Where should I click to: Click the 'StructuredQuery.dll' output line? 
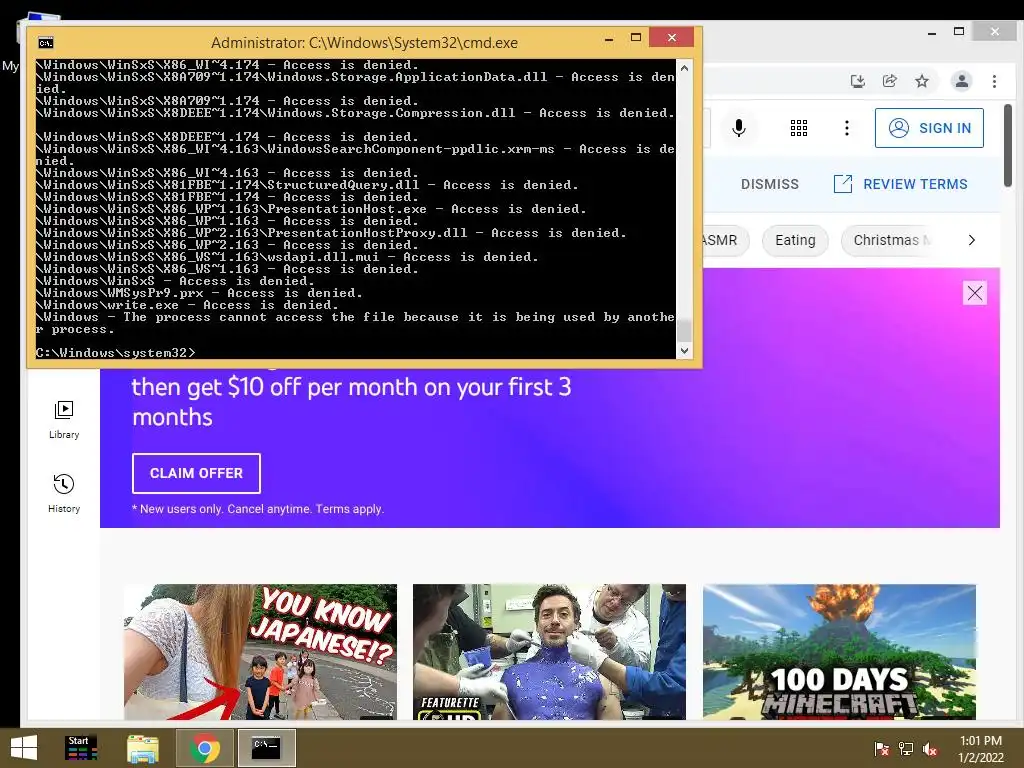point(307,185)
